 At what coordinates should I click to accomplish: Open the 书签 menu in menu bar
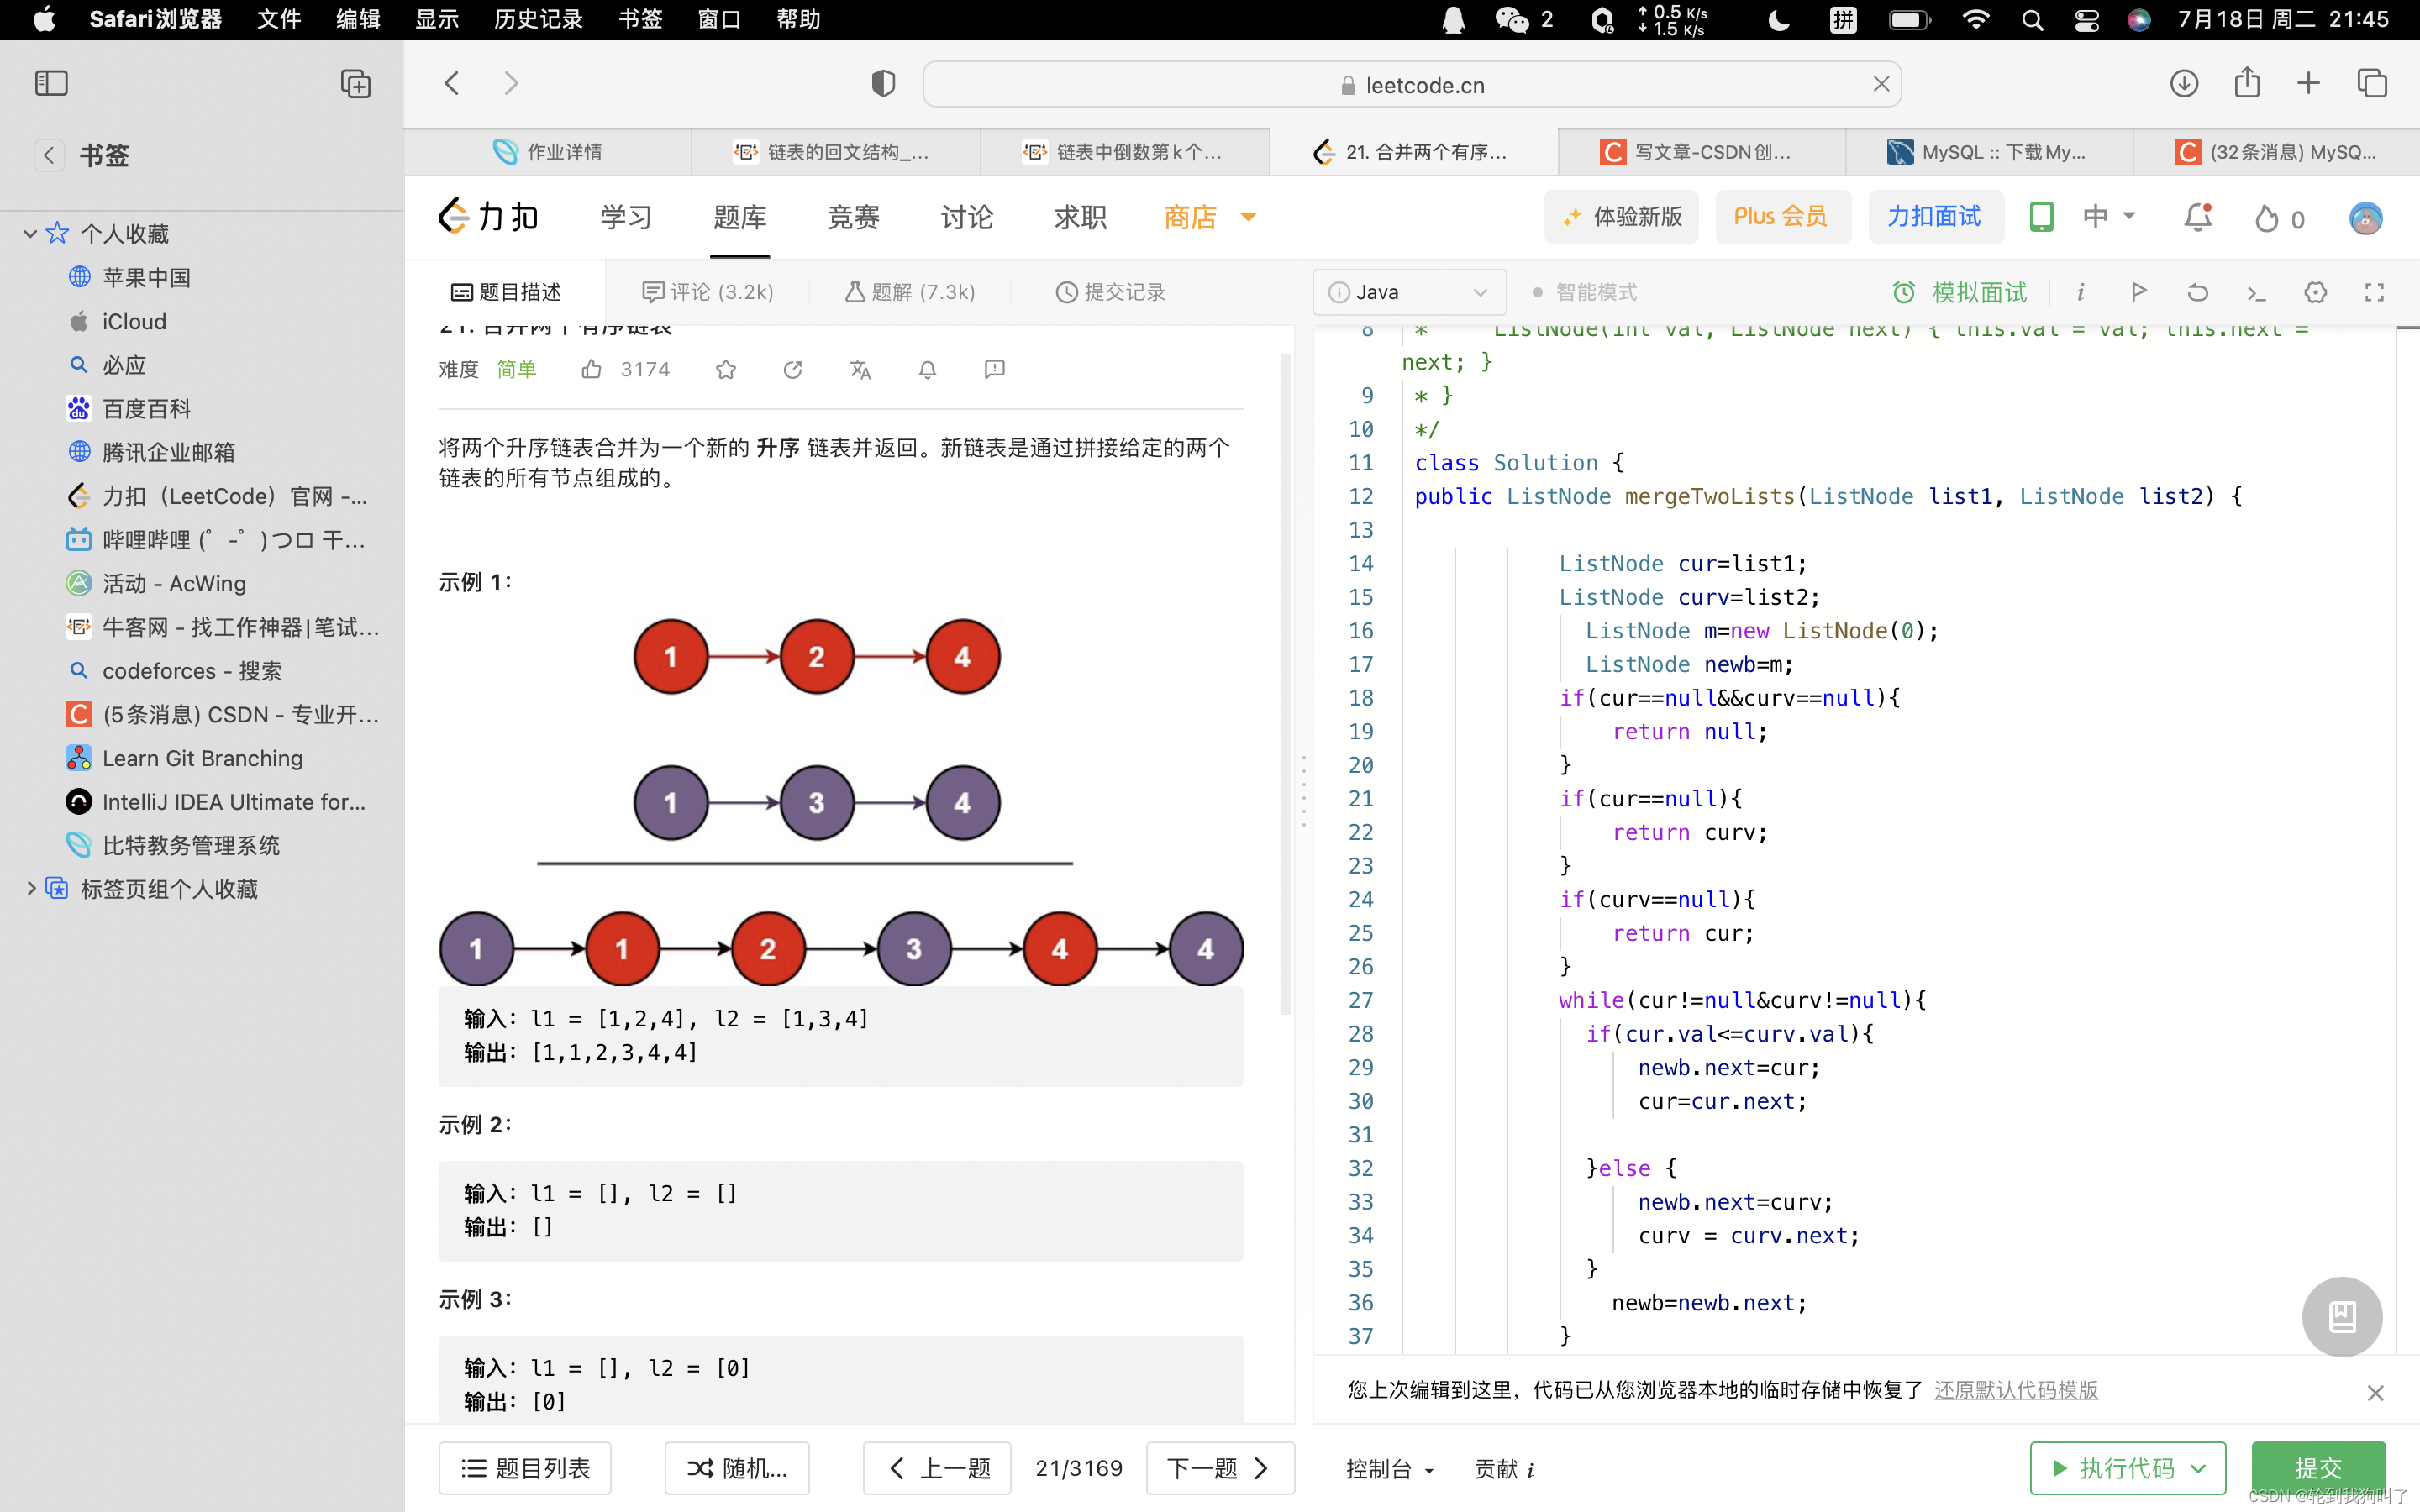(640, 19)
